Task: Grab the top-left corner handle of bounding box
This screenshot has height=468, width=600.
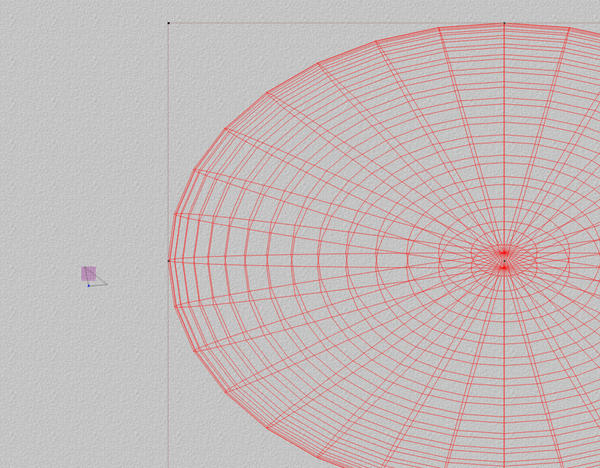Action: [x=169, y=23]
